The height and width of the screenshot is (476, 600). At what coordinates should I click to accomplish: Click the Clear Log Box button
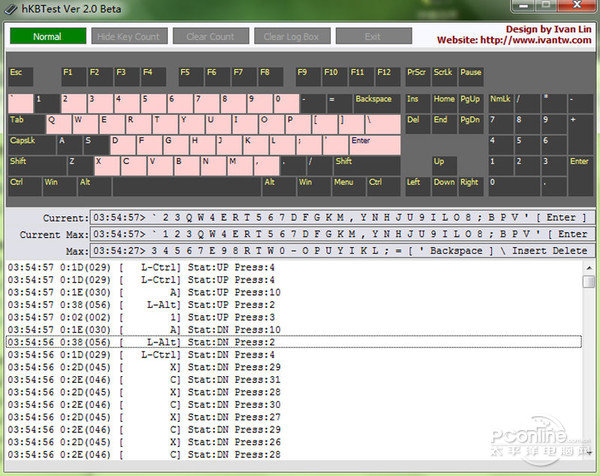pos(292,36)
